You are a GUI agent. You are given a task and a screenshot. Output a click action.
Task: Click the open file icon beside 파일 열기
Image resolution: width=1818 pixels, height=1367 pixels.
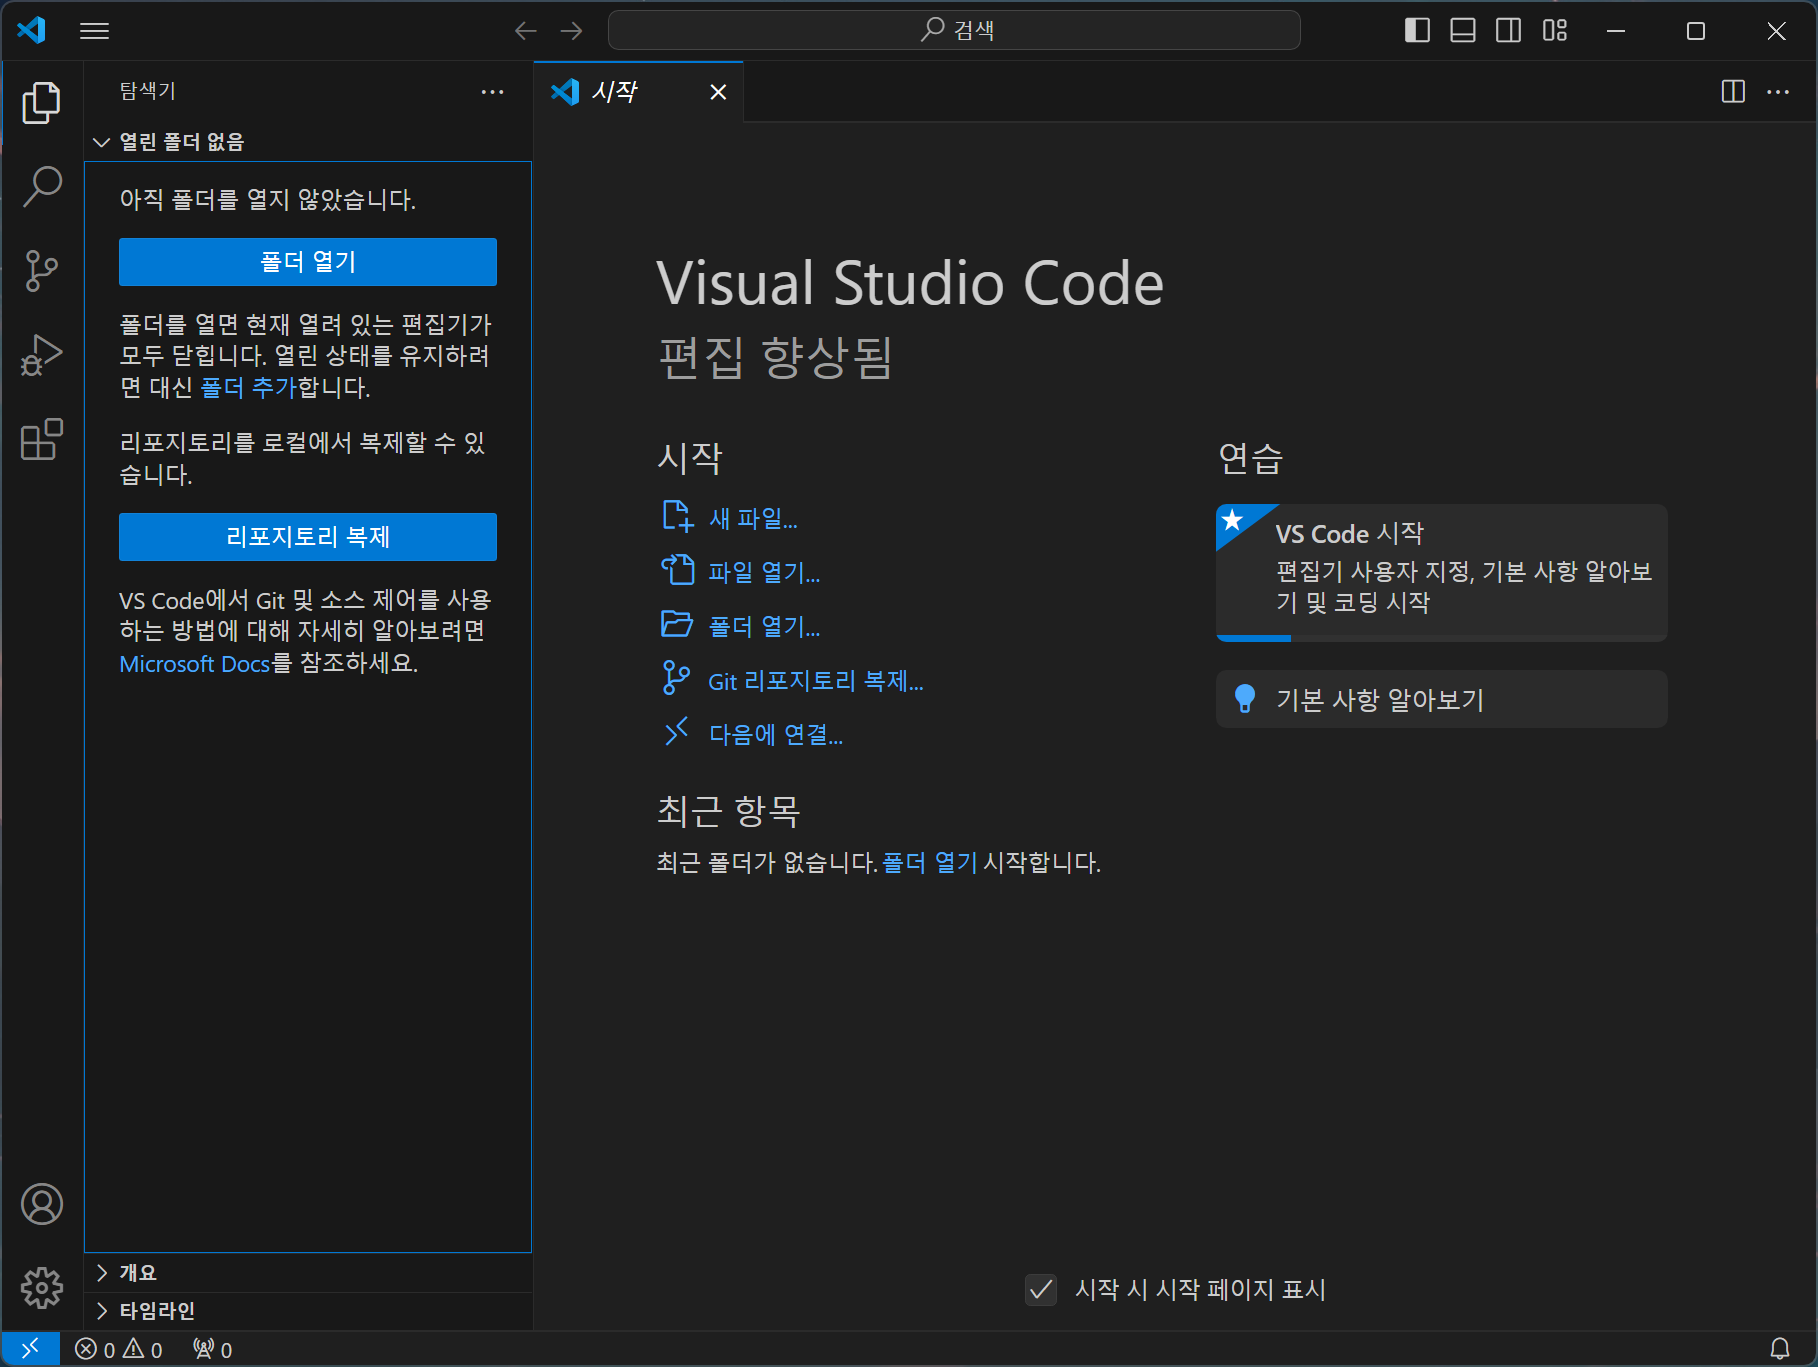click(x=677, y=570)
